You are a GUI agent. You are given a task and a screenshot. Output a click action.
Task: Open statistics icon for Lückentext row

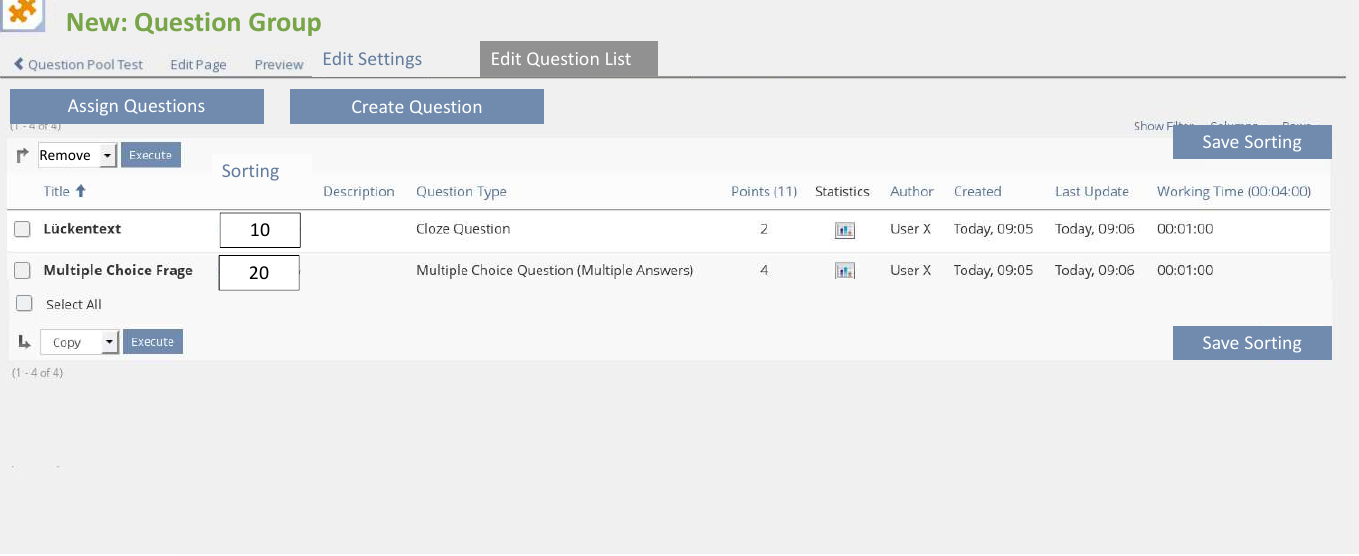tap(845, 230)
